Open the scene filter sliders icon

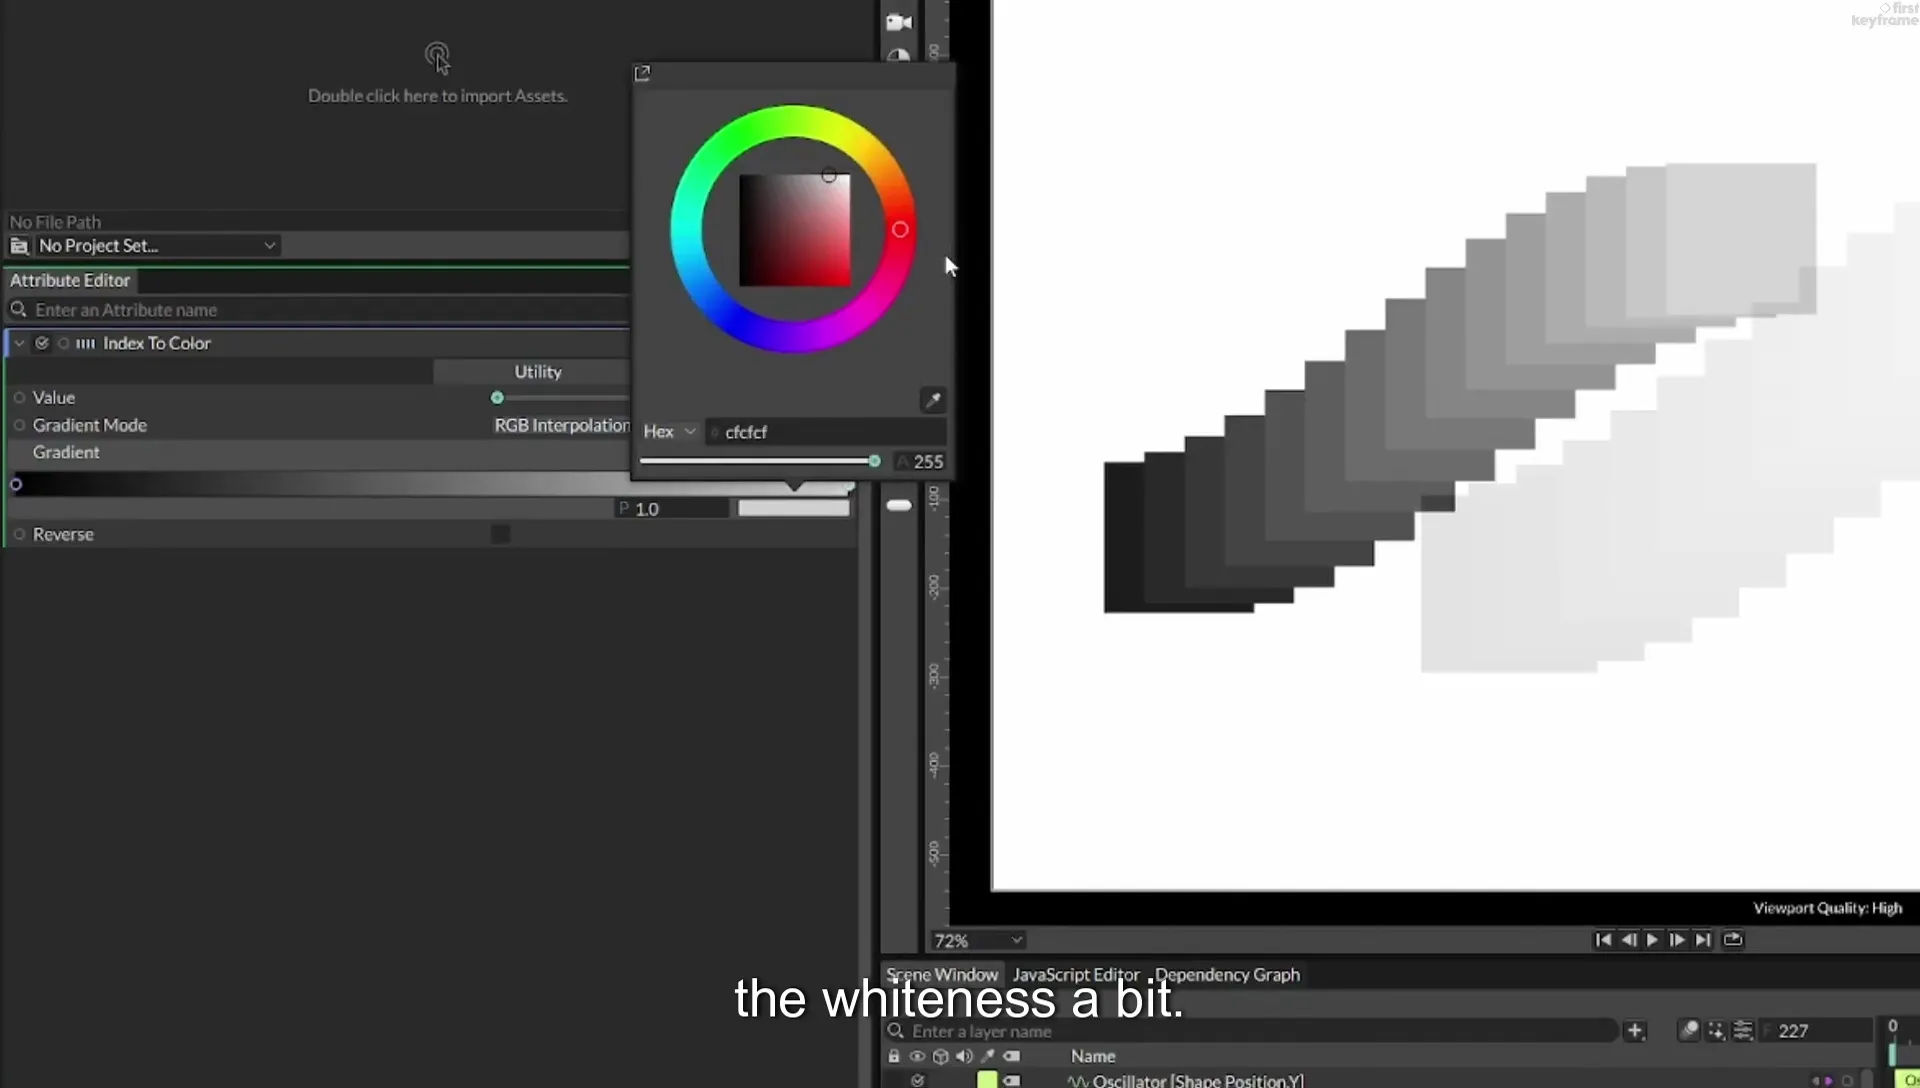1742,1030
